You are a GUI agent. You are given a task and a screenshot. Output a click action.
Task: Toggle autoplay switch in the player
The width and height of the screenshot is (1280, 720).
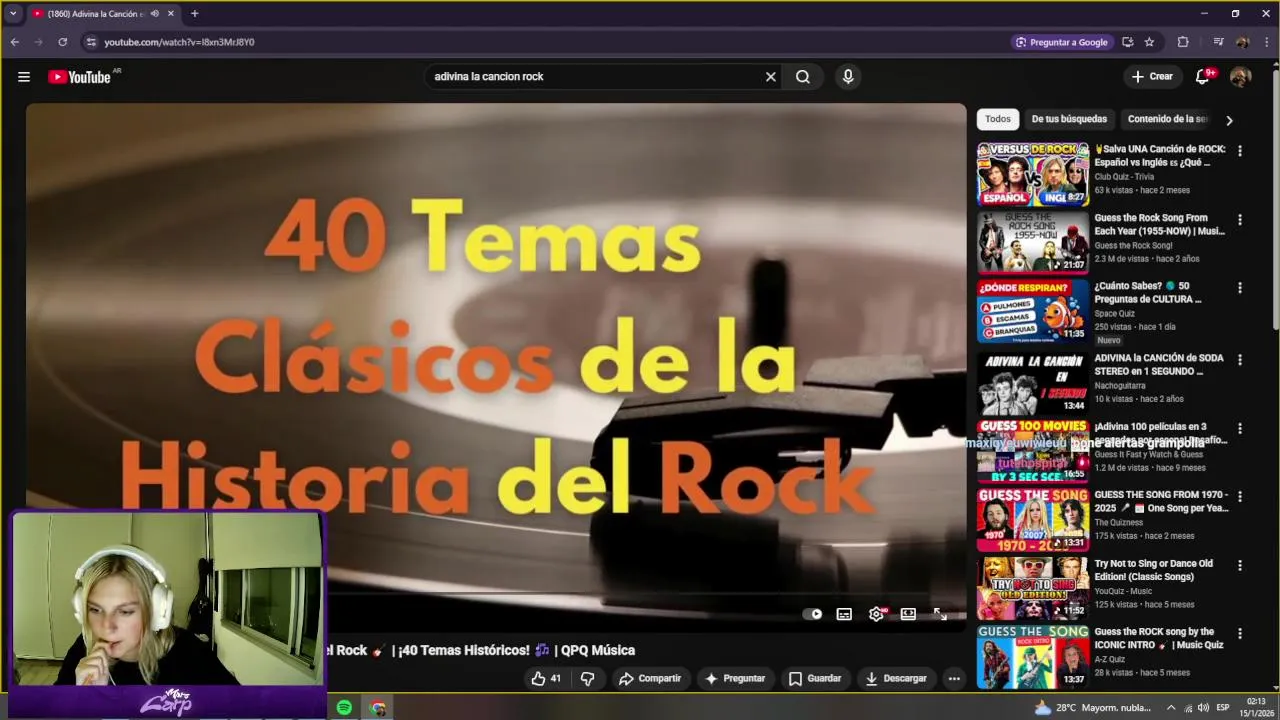(x=812, y=614)
